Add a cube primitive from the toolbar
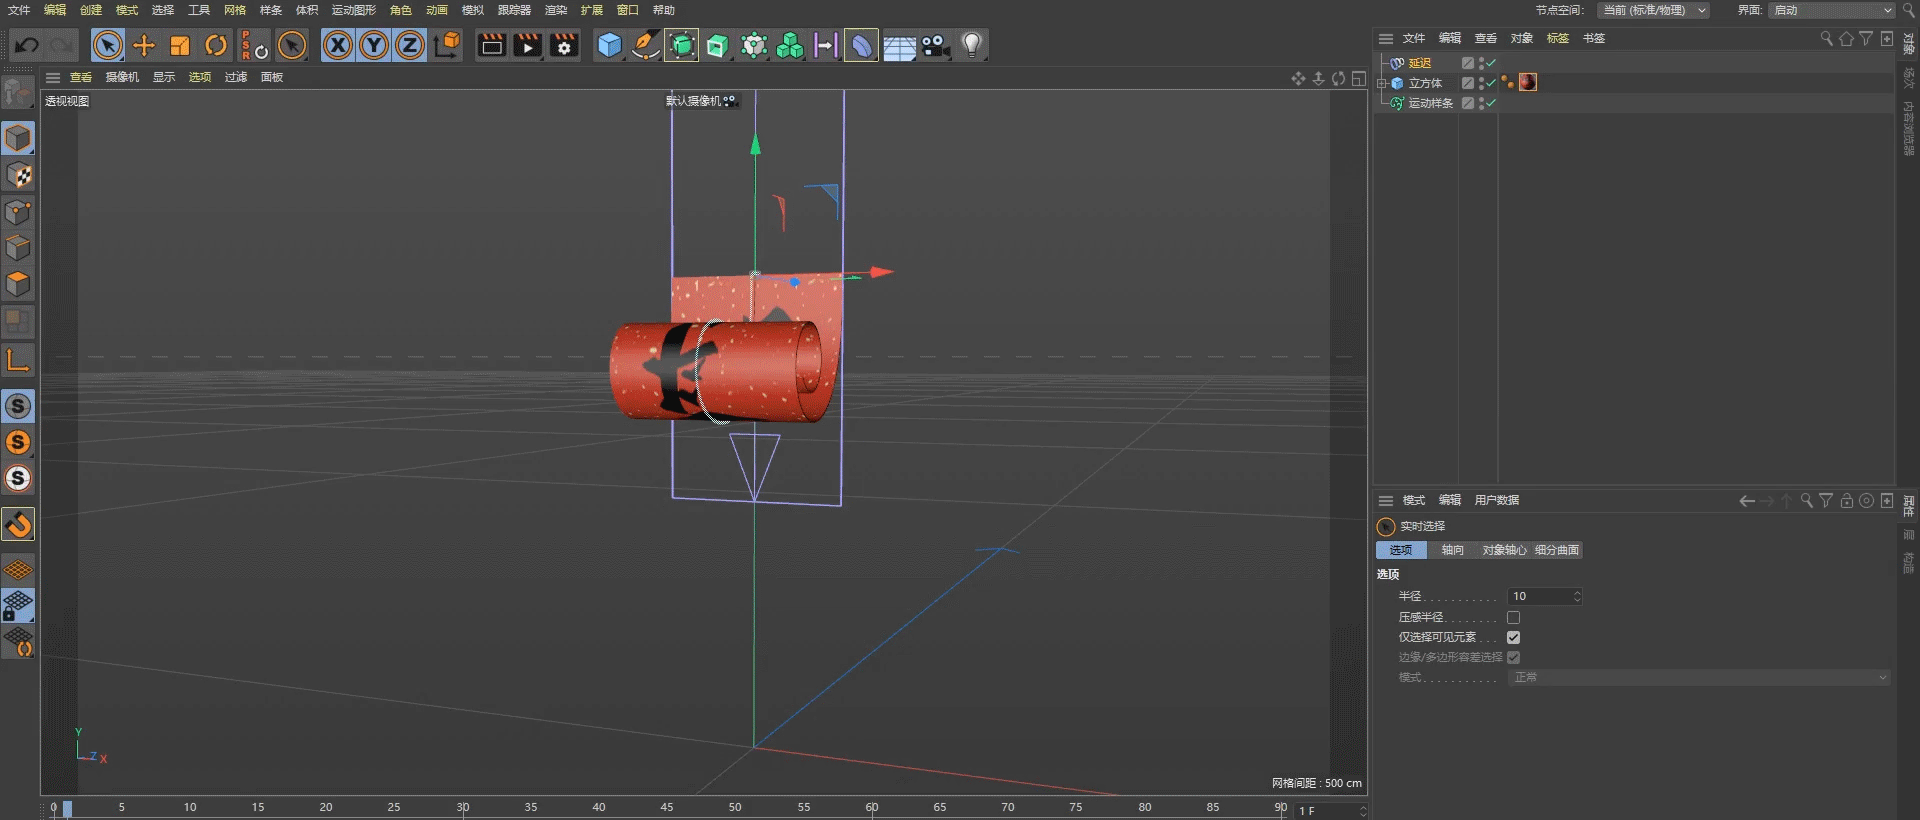This screenshot has width=1920, height=820. (x=609, y=45)
